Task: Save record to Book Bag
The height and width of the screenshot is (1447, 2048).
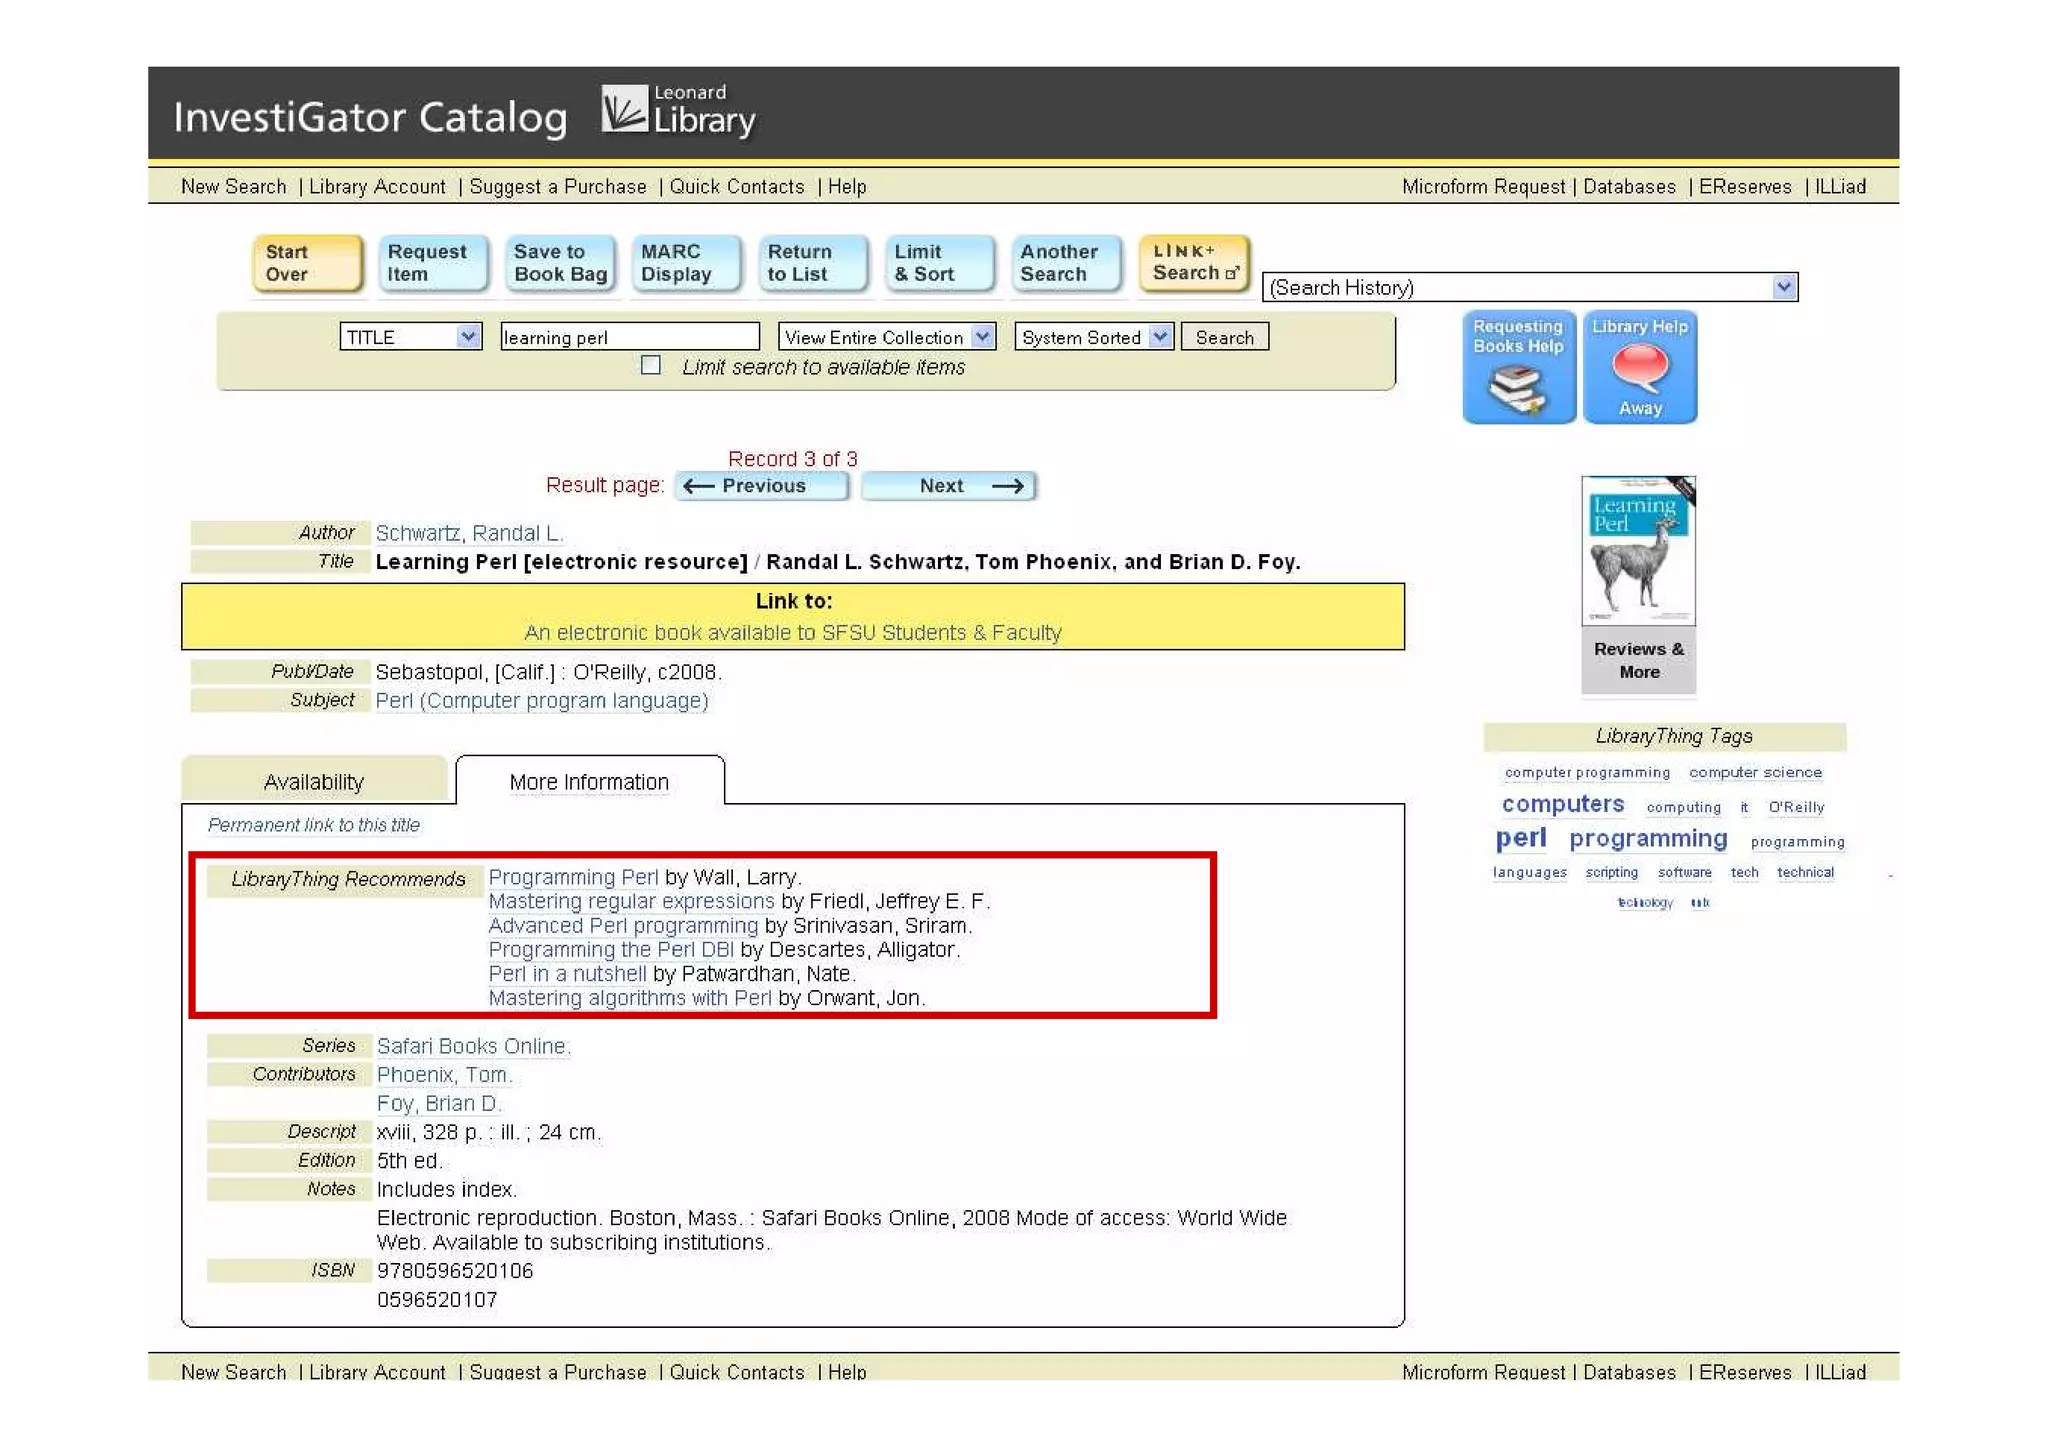Action: tap(560, 263)
